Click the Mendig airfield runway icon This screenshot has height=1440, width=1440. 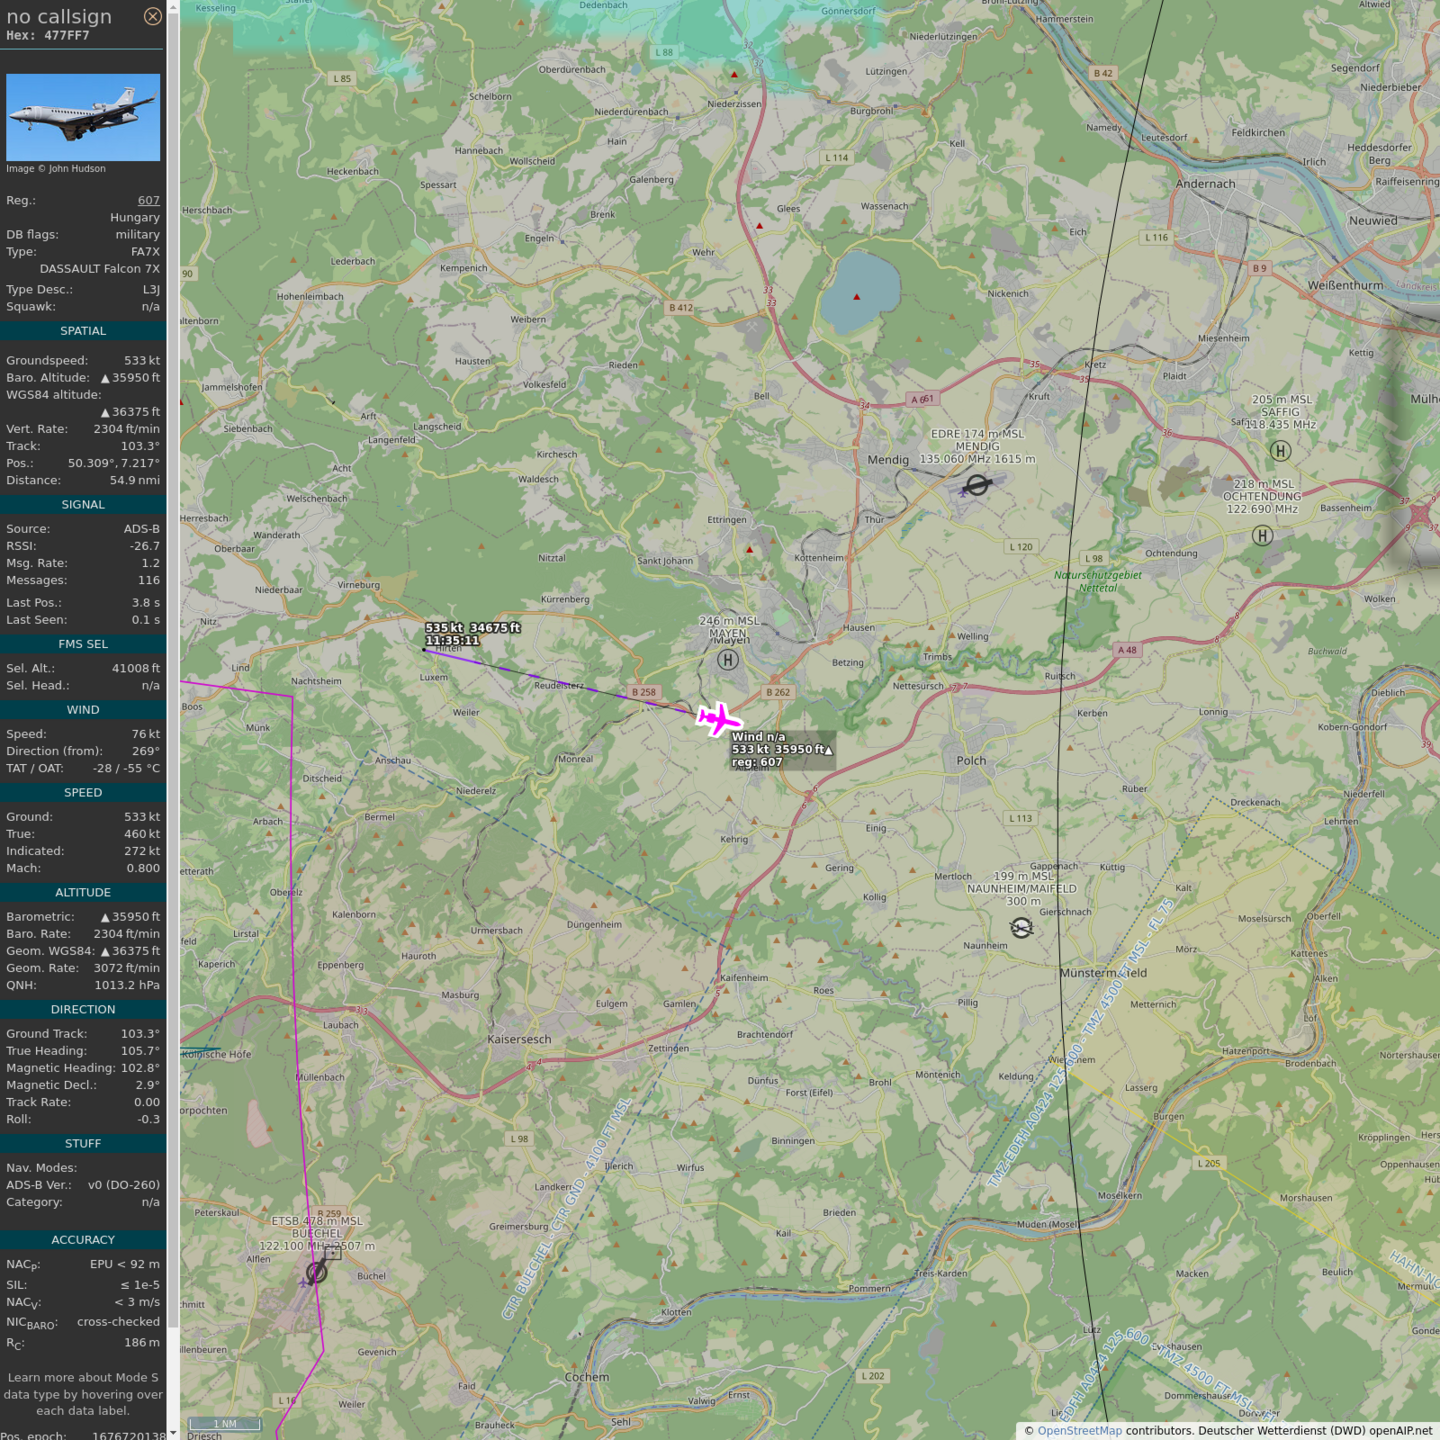(x=977, y=485)
